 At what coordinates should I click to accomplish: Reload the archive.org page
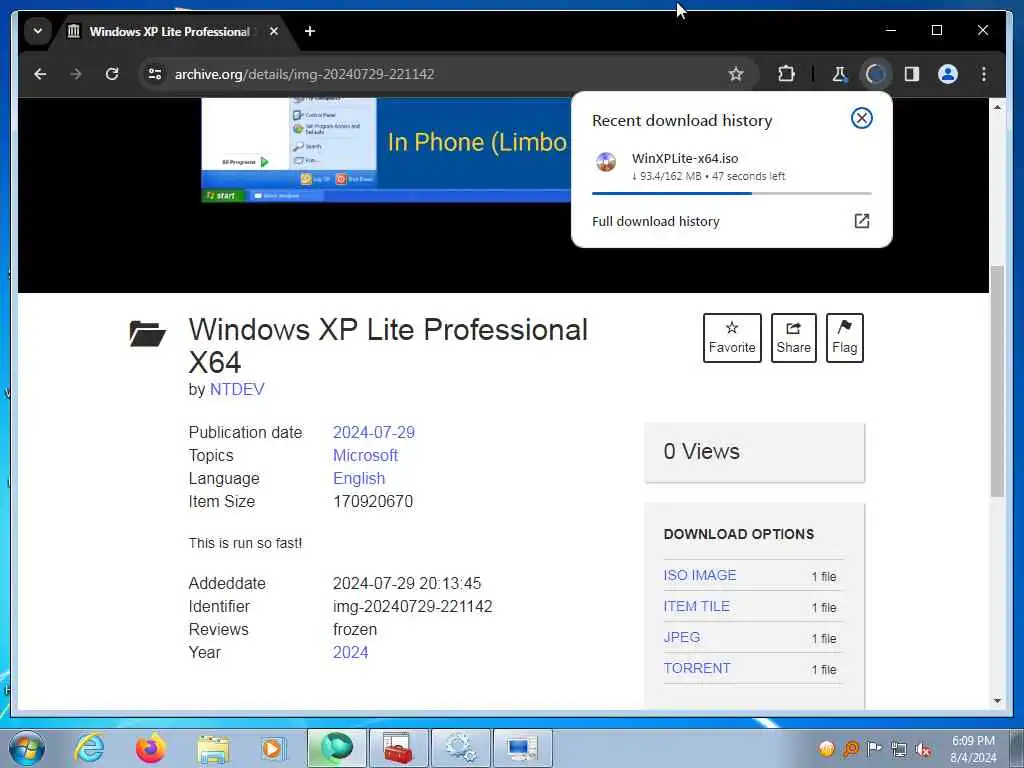tap(112, 74)
